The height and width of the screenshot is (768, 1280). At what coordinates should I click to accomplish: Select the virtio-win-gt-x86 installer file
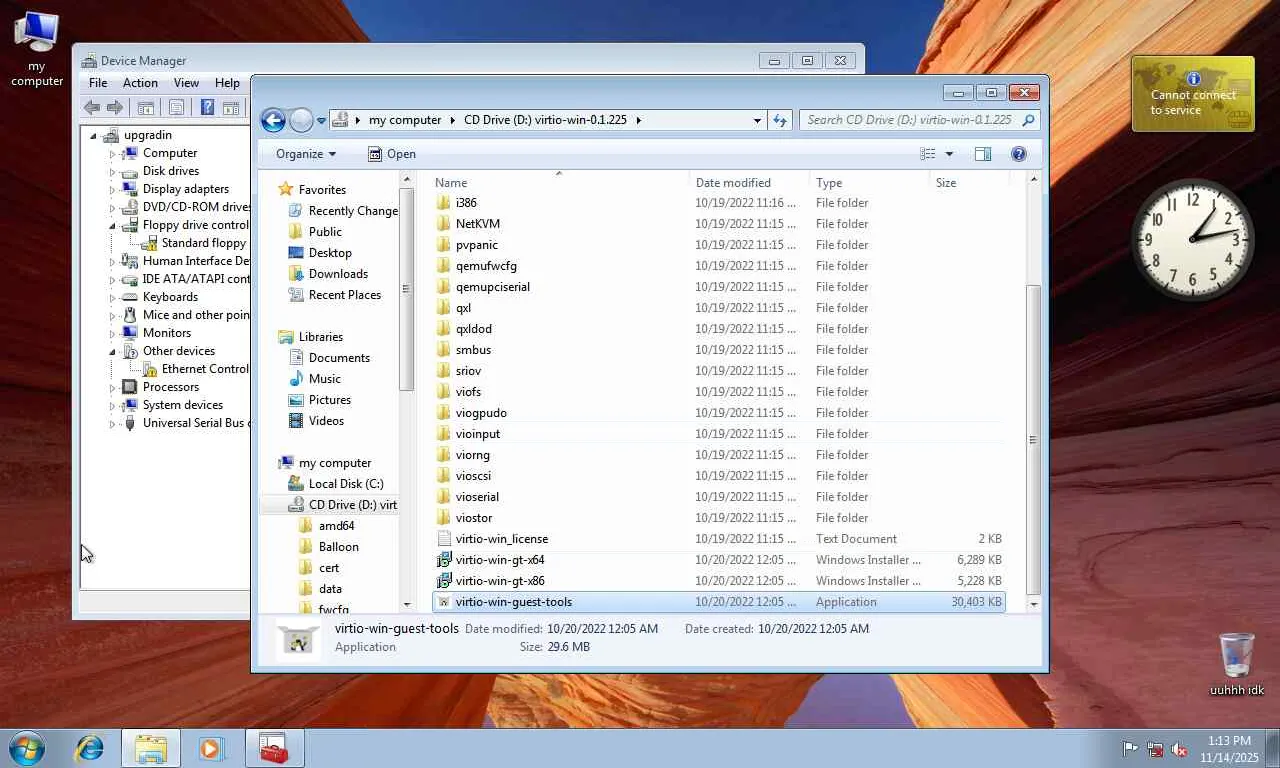pyautogui.click(x=719, y=581)
